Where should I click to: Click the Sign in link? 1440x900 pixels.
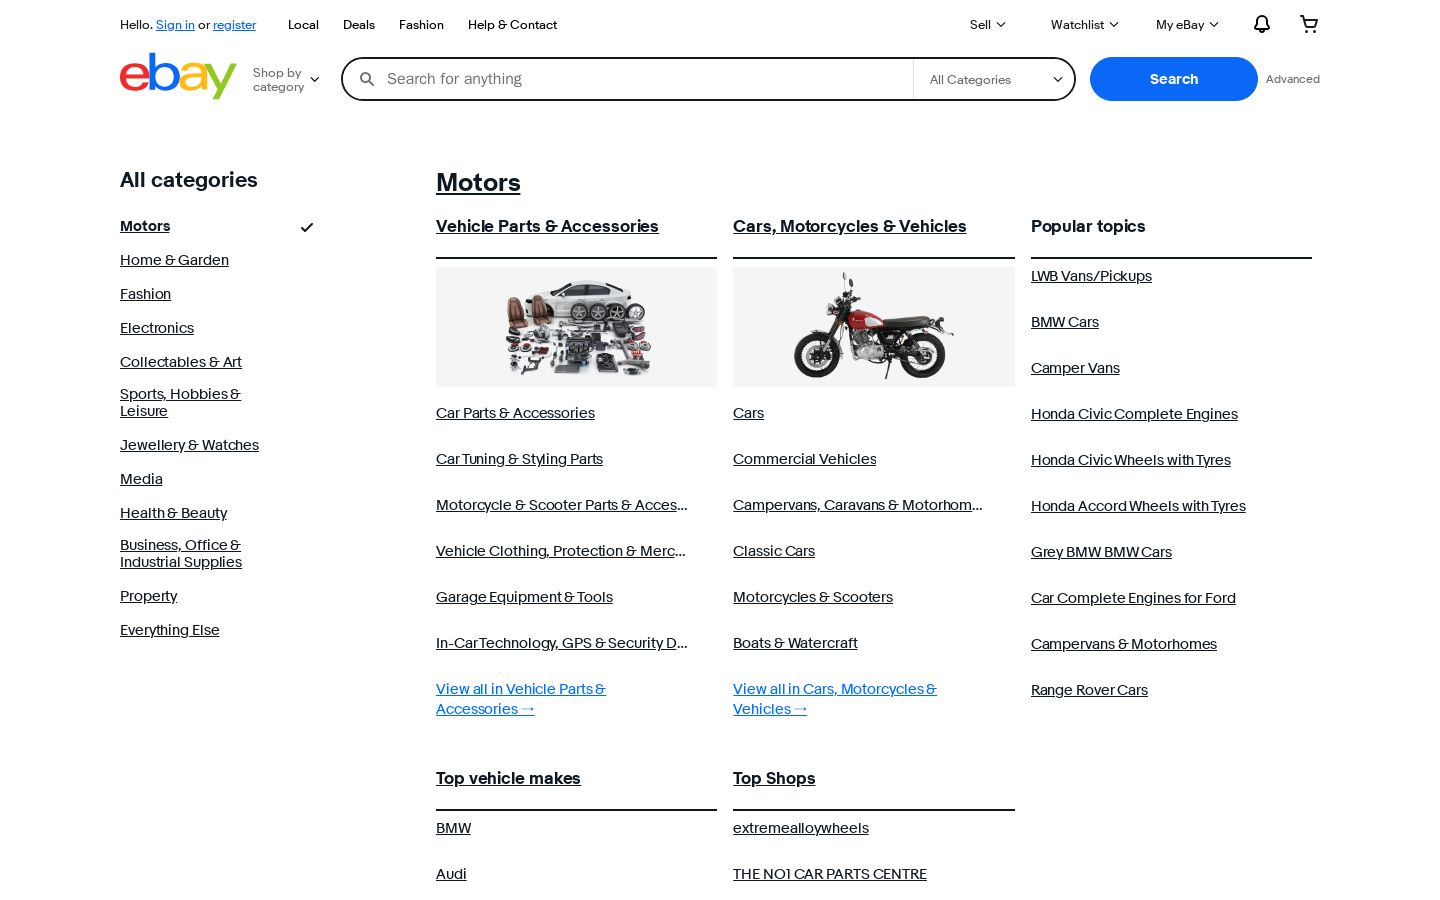(175, 25)
